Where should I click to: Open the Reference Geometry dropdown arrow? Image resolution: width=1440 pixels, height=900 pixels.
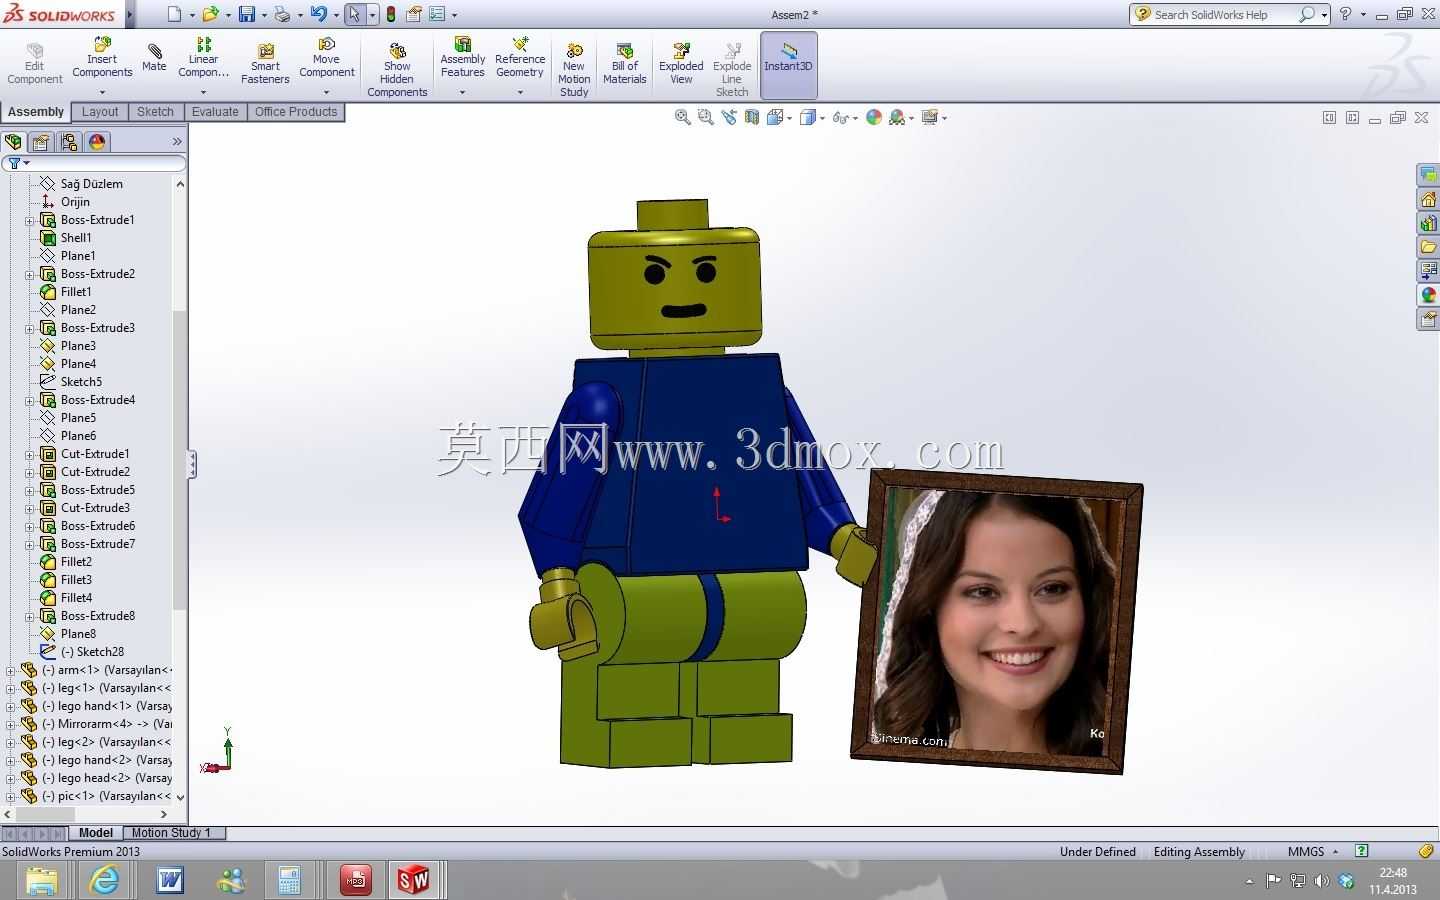pyautogui.click(x=520, y=93)
